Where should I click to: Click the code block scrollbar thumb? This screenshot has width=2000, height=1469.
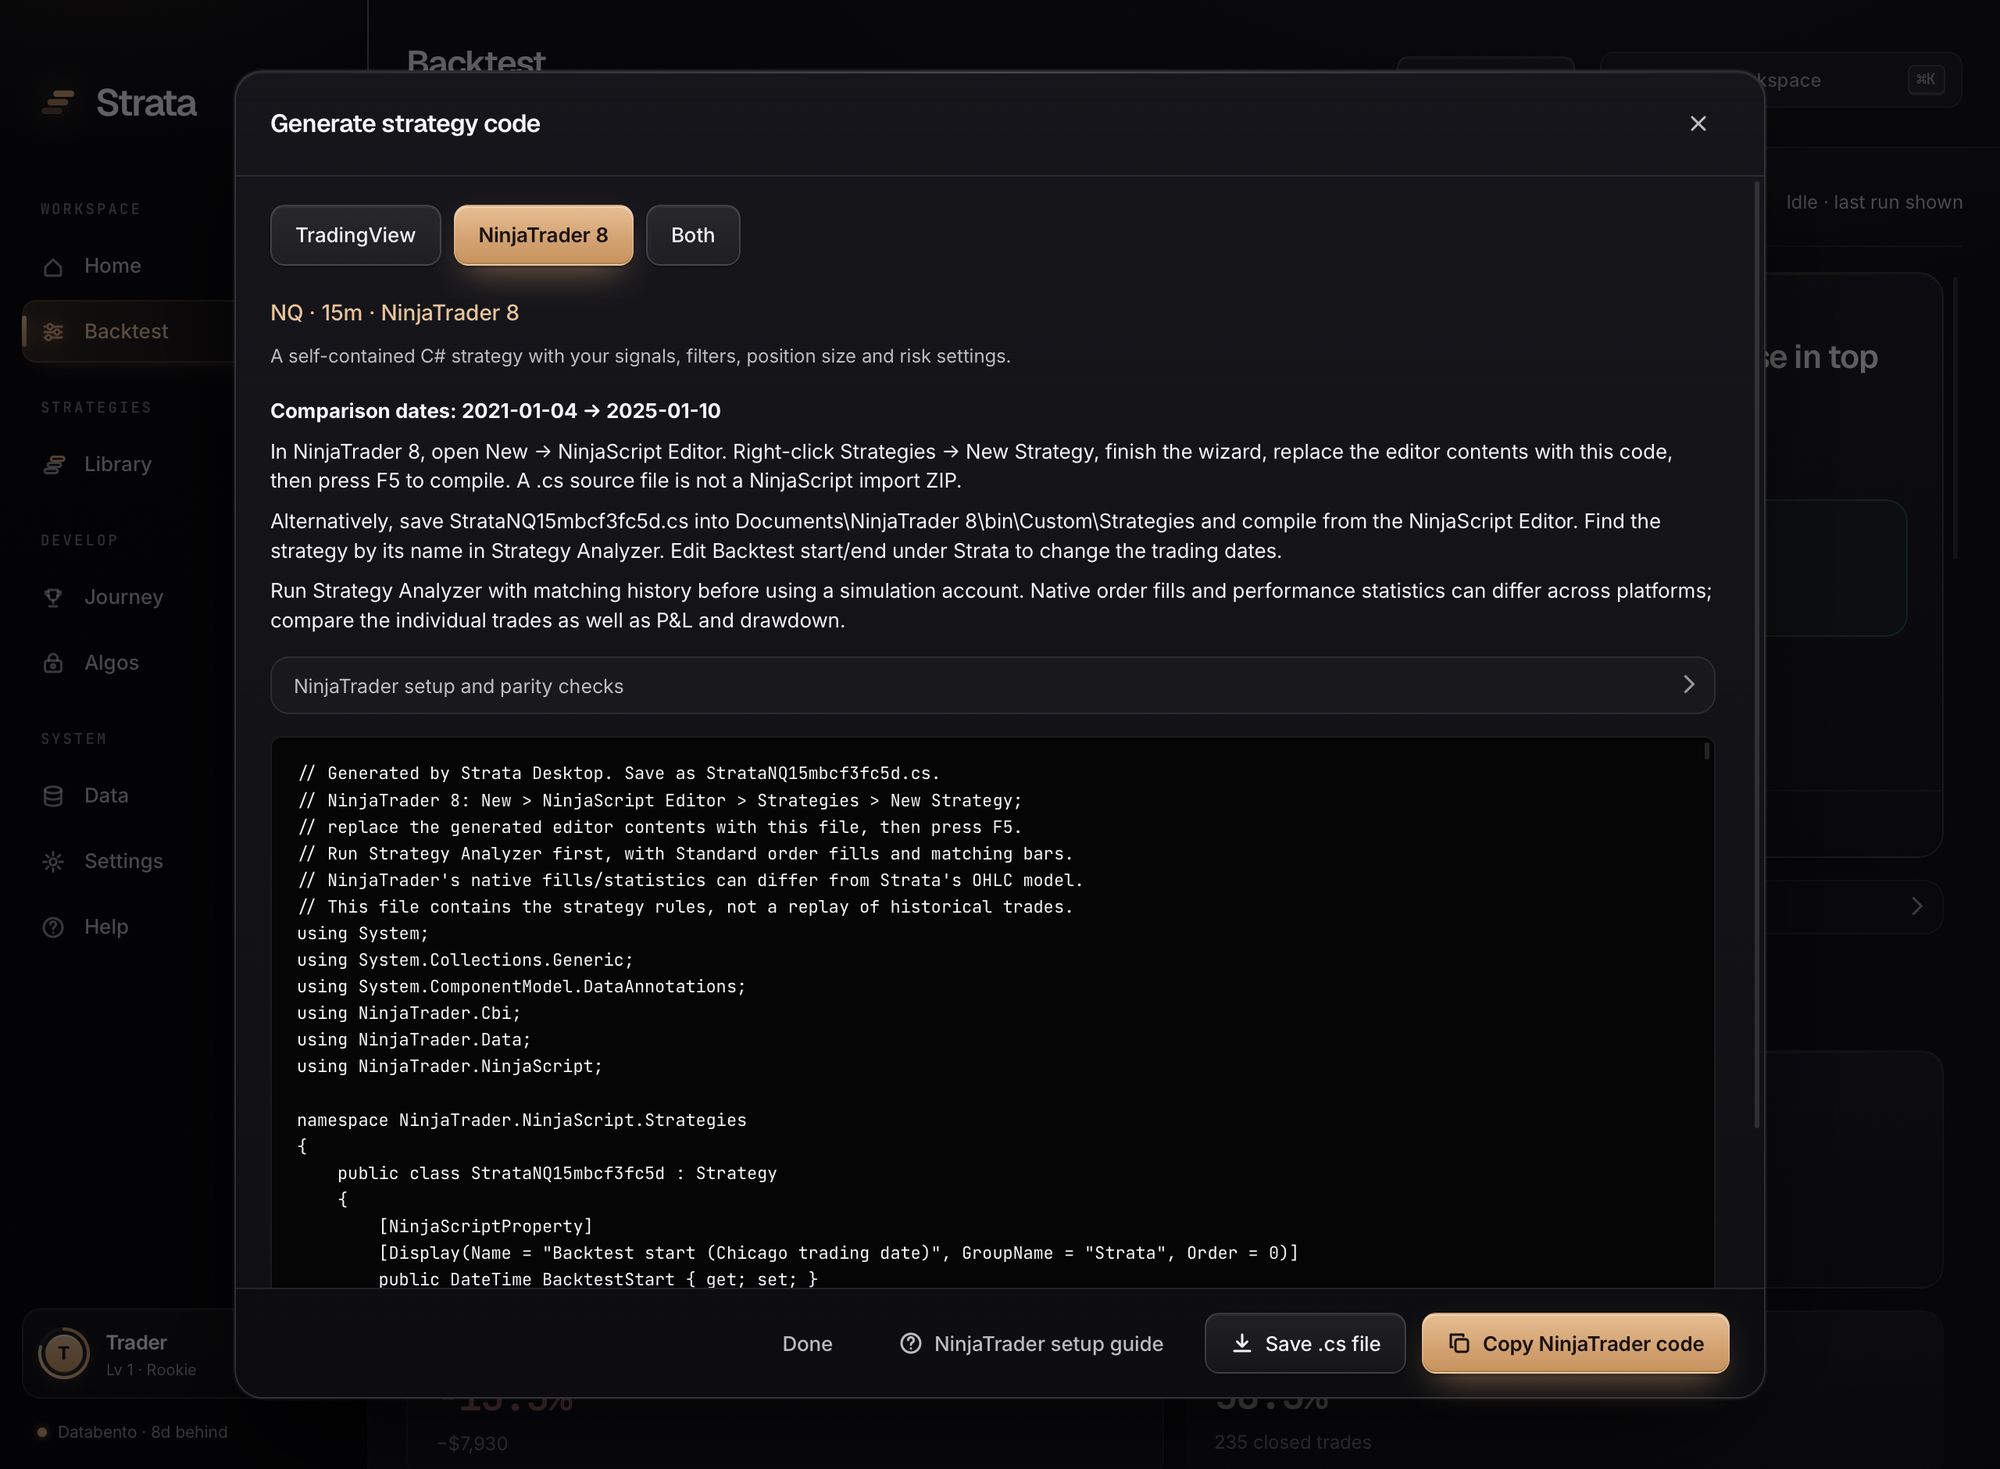1707,750
